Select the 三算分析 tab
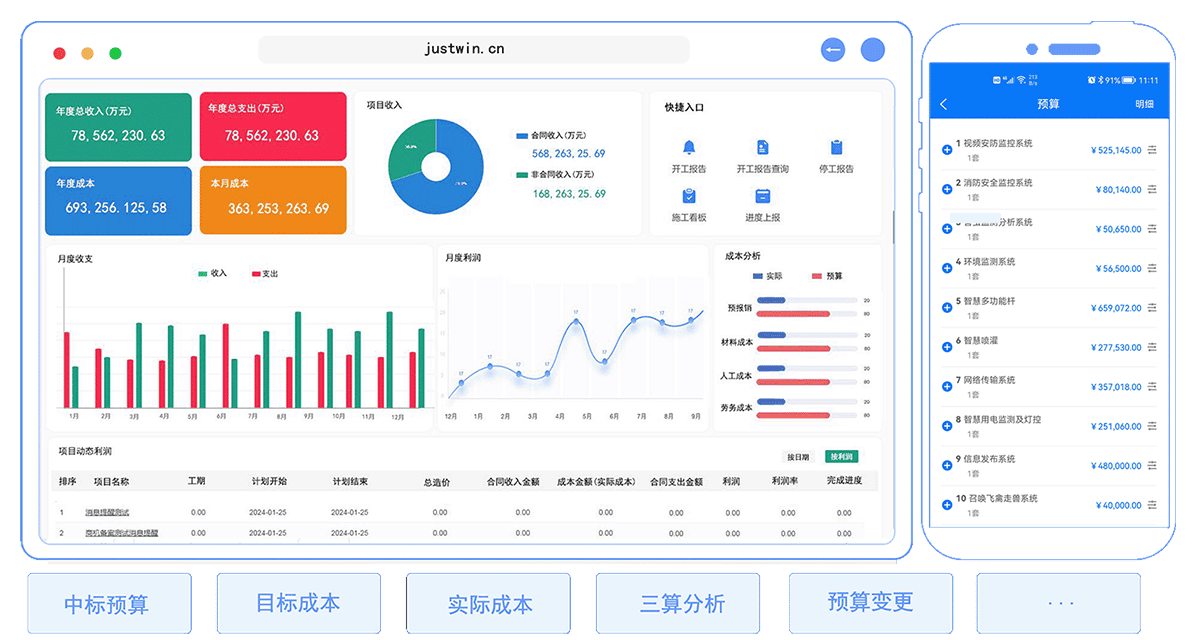The width and height of the screenshot is (1200, 640). pos(683,603)
